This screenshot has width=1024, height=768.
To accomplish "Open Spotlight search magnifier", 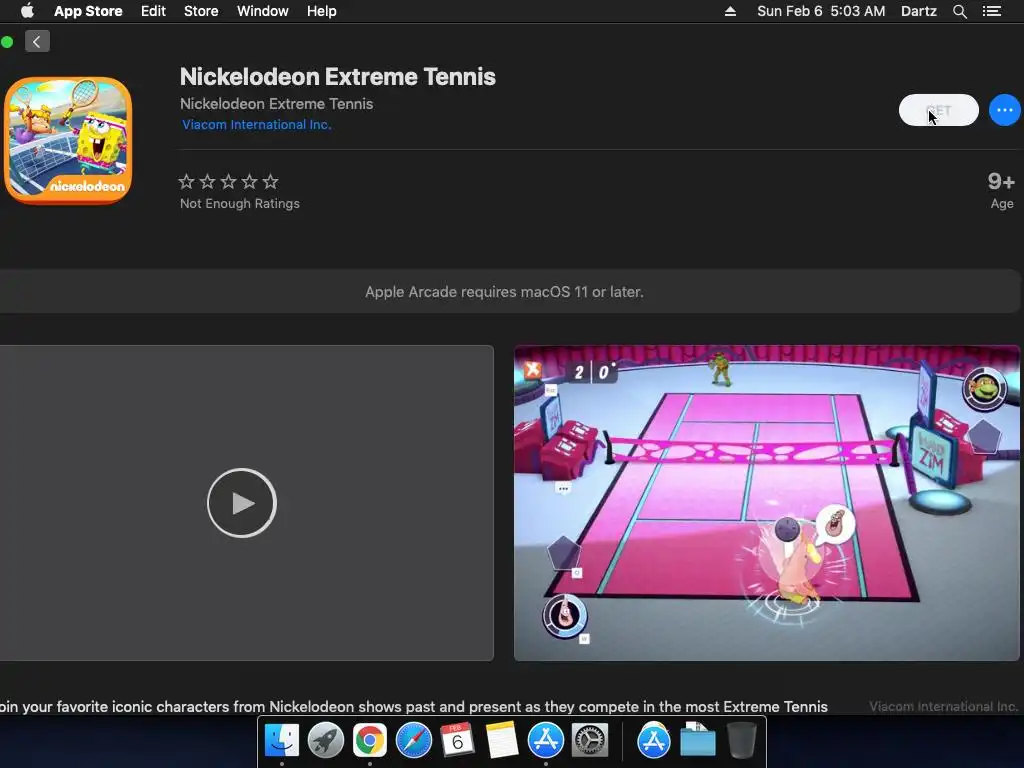I will pyautogui.click(x=959, y=11).
